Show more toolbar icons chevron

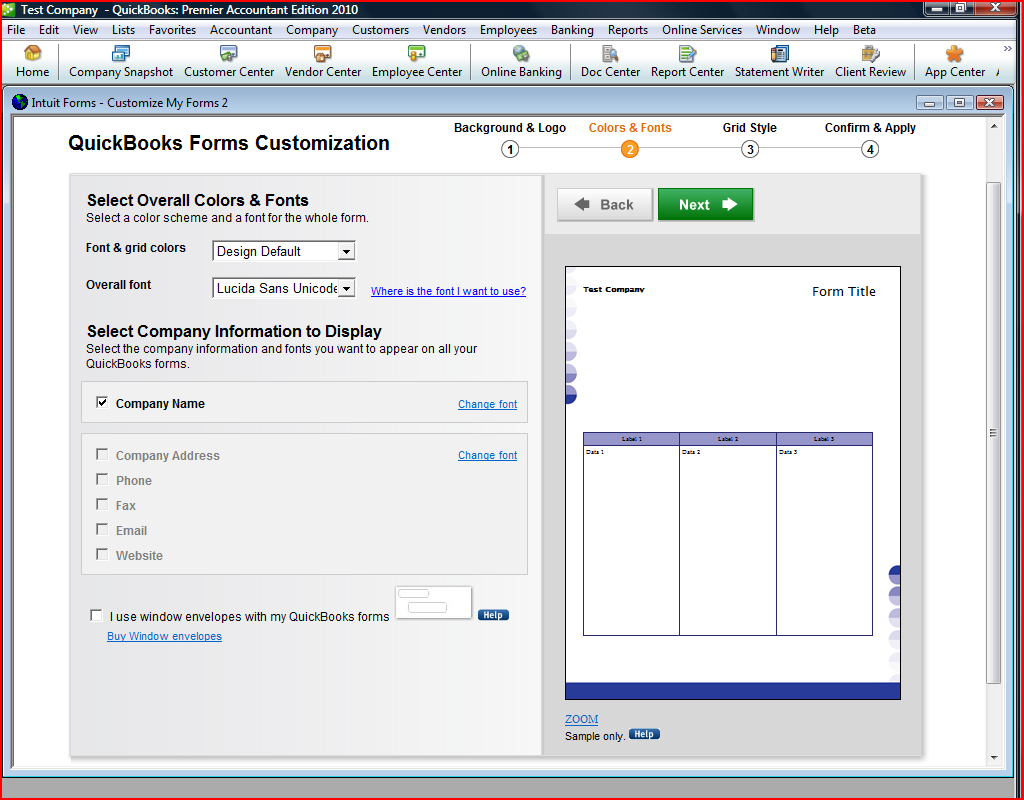(1007, 49)
